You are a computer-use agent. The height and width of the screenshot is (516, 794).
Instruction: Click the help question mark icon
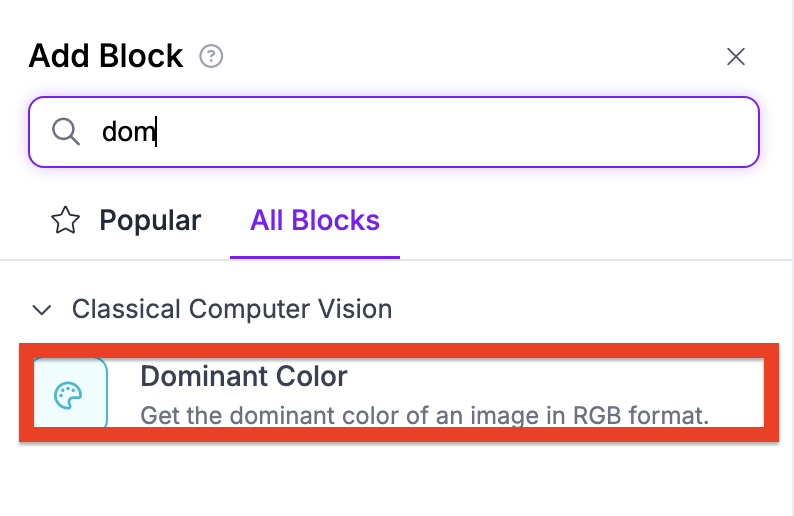211,56
